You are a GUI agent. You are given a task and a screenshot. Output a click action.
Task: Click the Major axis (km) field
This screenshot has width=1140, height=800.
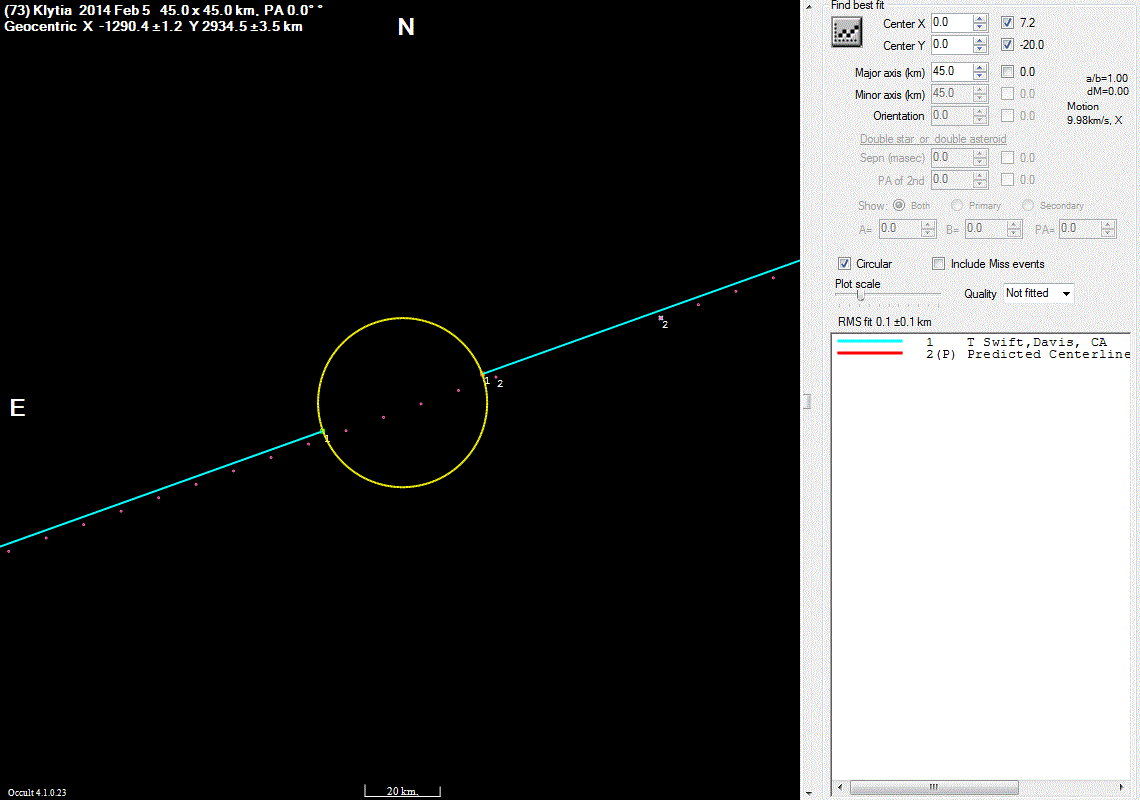(952, 71)
